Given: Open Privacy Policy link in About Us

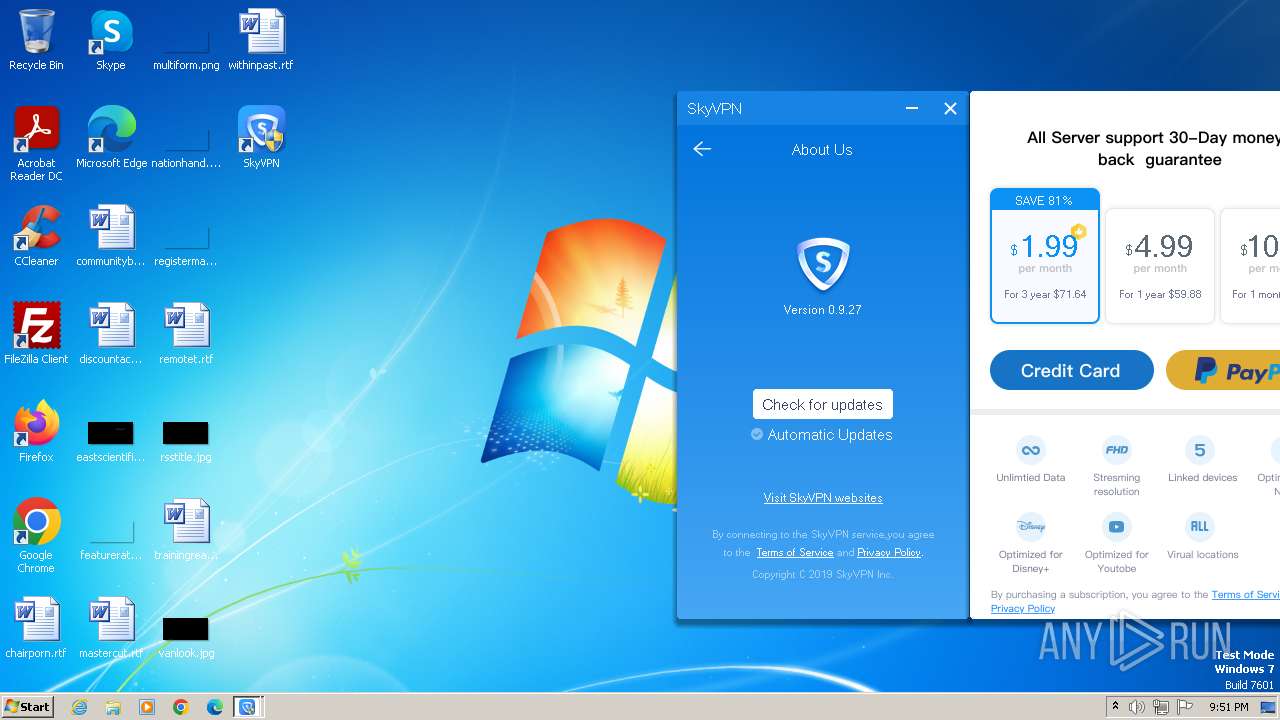Looking at the screenshot, I should [888, 553].
